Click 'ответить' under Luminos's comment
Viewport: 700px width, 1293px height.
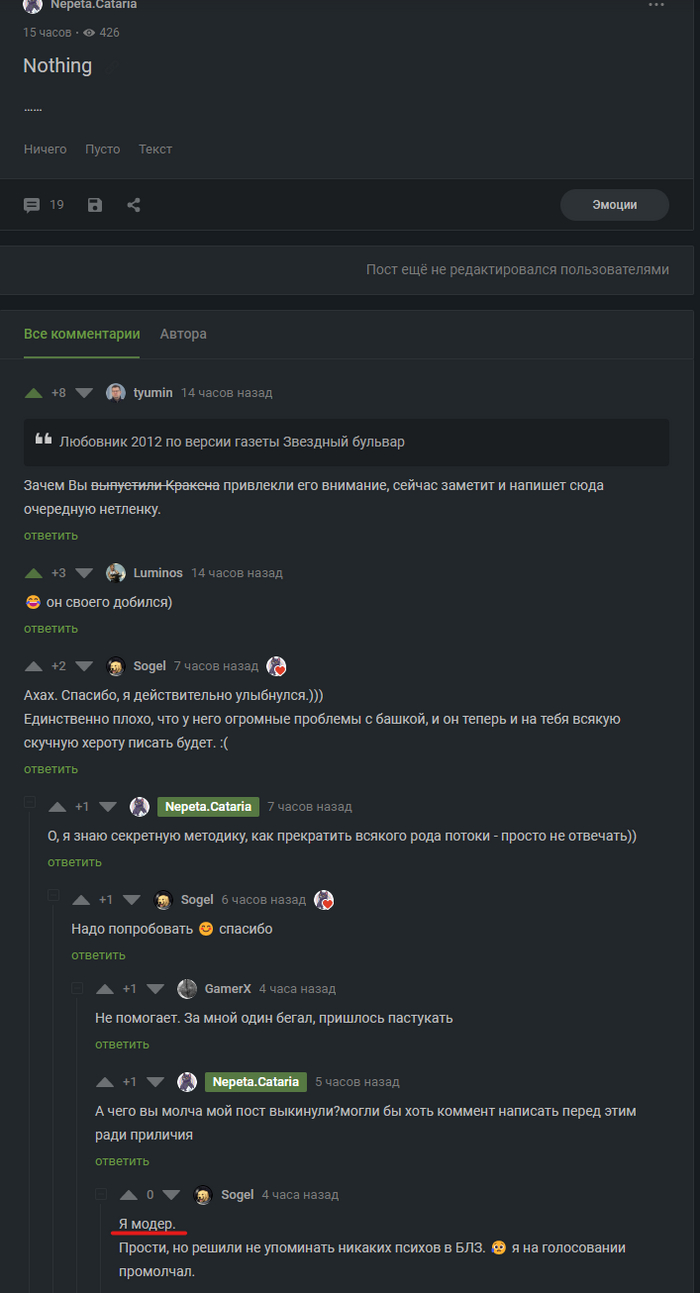pos(51,629)
